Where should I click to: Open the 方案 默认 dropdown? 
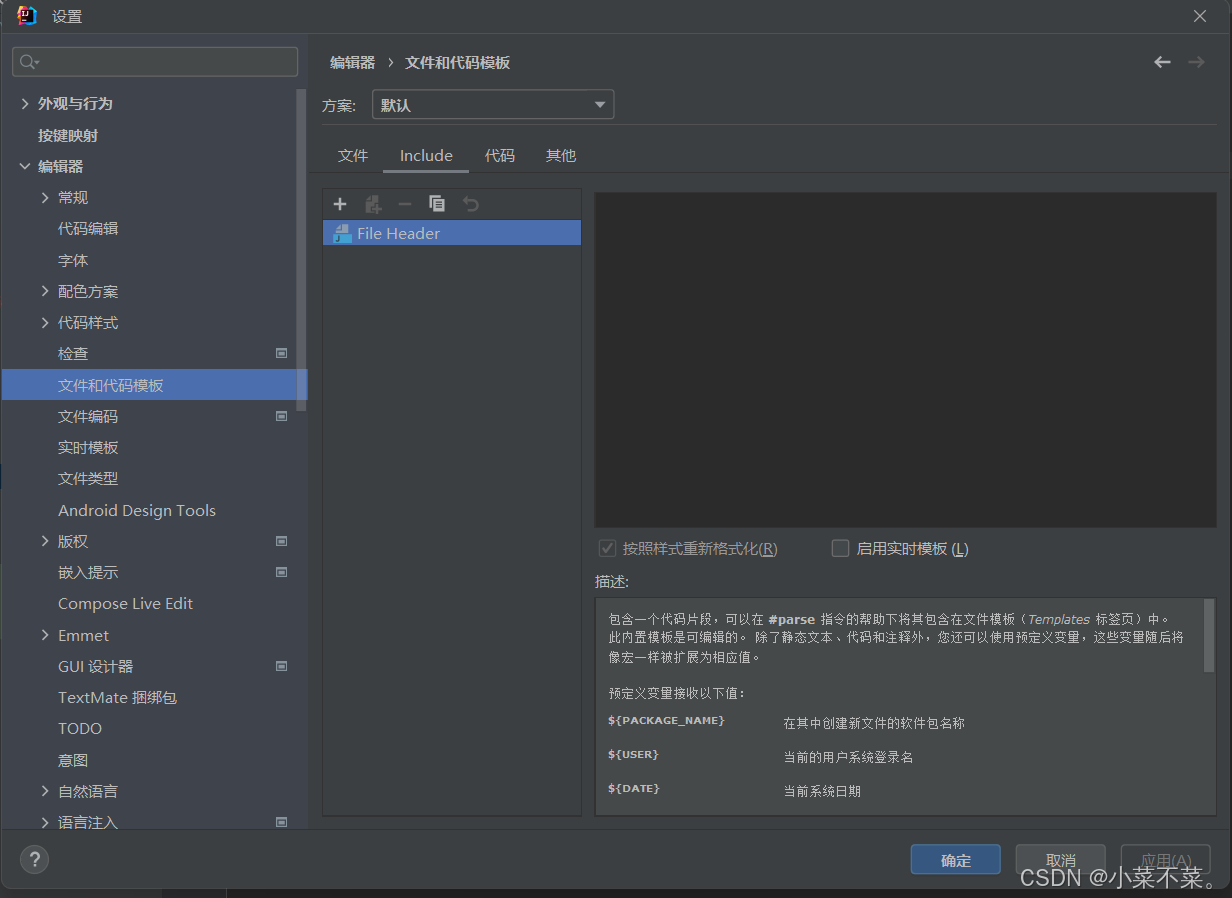tap(493, 105)
